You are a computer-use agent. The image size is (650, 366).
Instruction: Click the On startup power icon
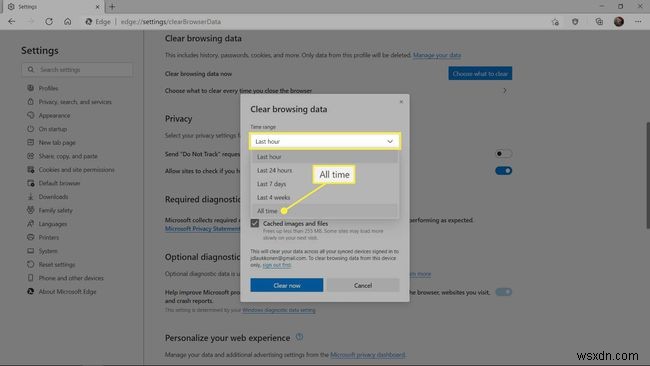pos(31,129)
